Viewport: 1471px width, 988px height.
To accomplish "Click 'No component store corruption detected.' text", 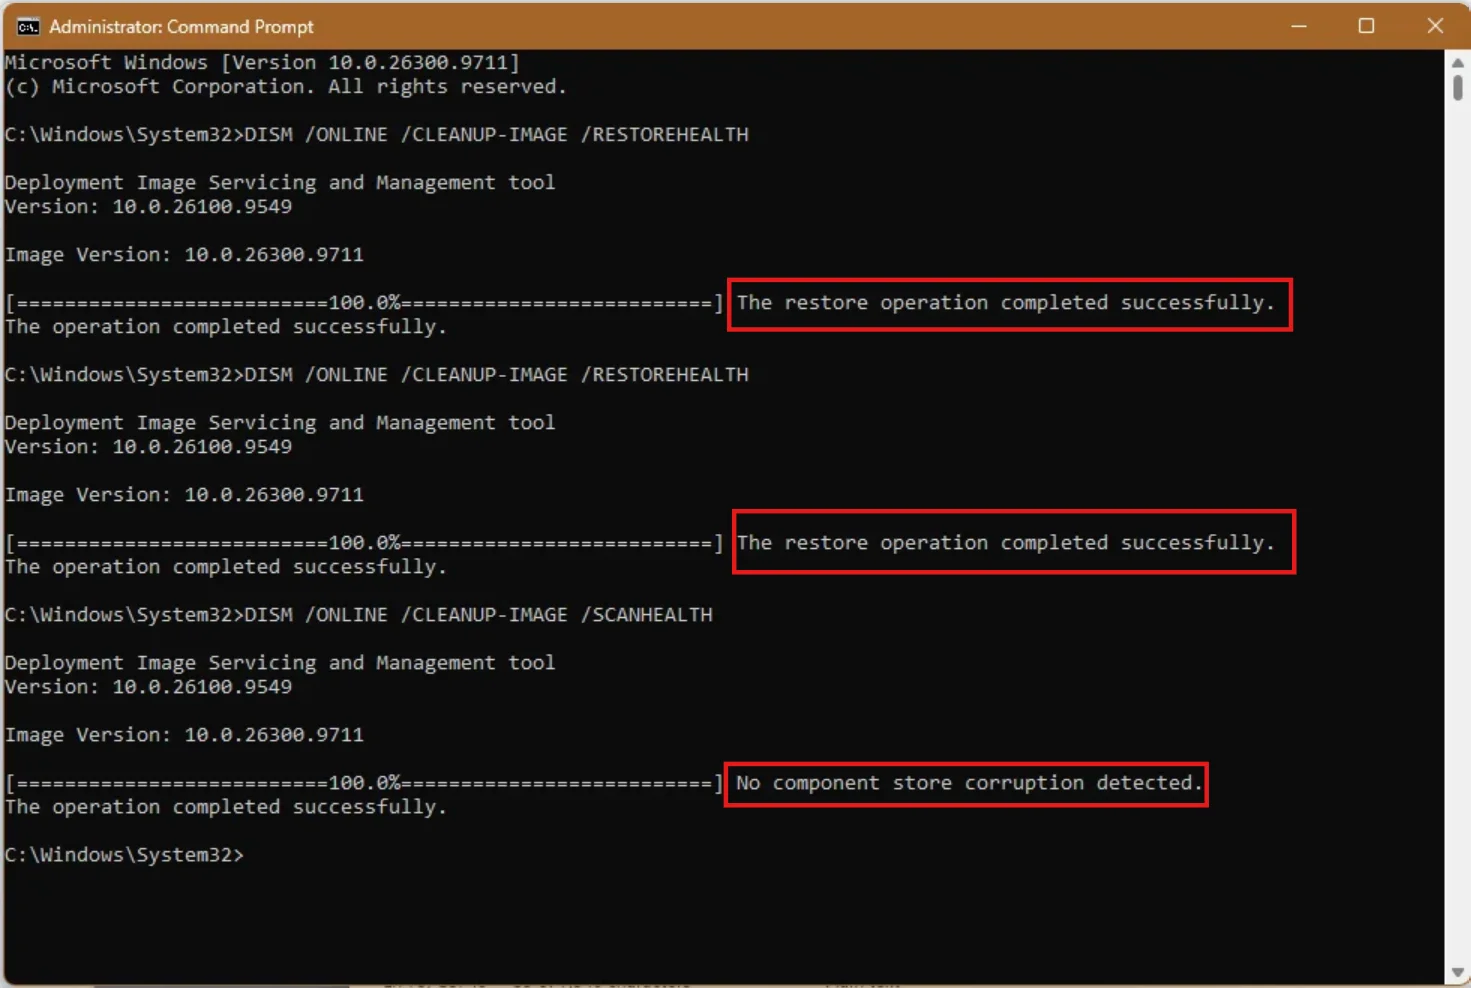I will pyautogui.click(x=969, y=783).
